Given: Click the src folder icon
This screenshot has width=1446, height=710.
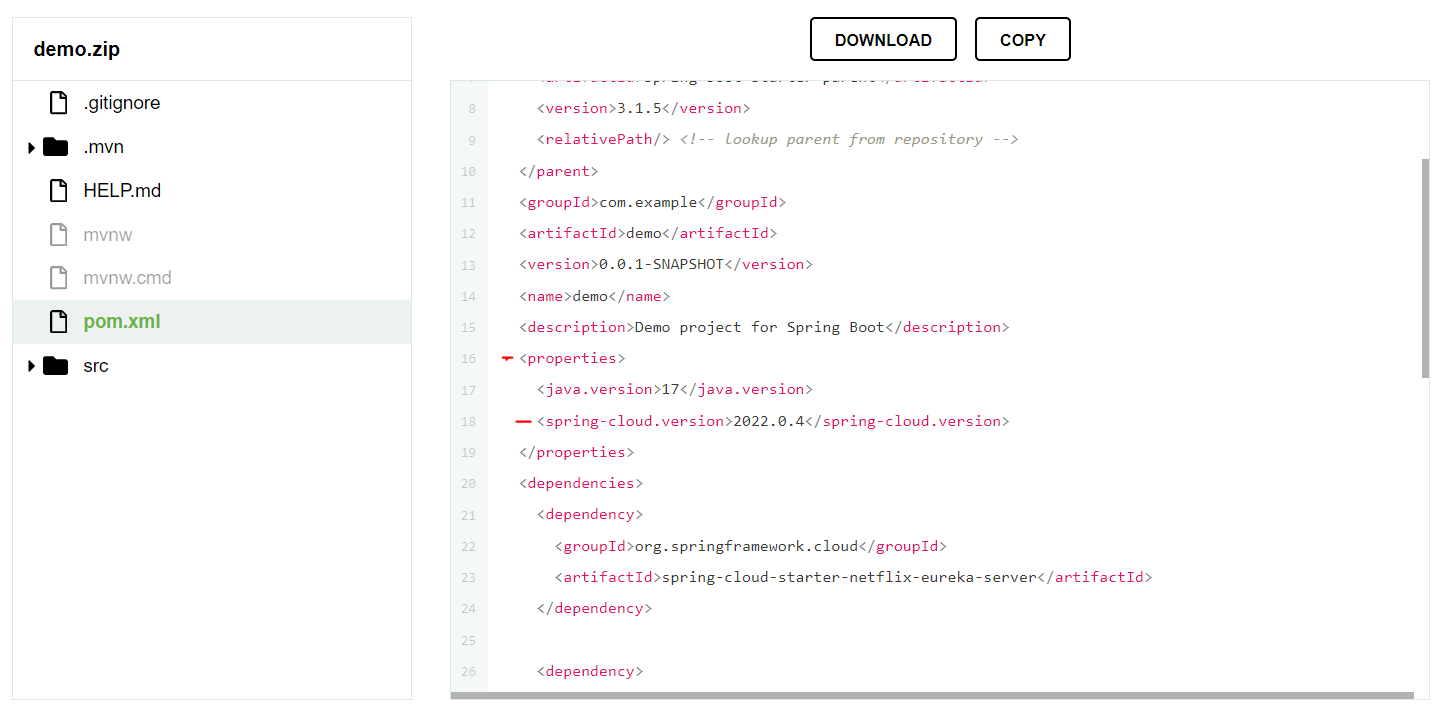Looking at the screenshot, I should click(56, 366).
